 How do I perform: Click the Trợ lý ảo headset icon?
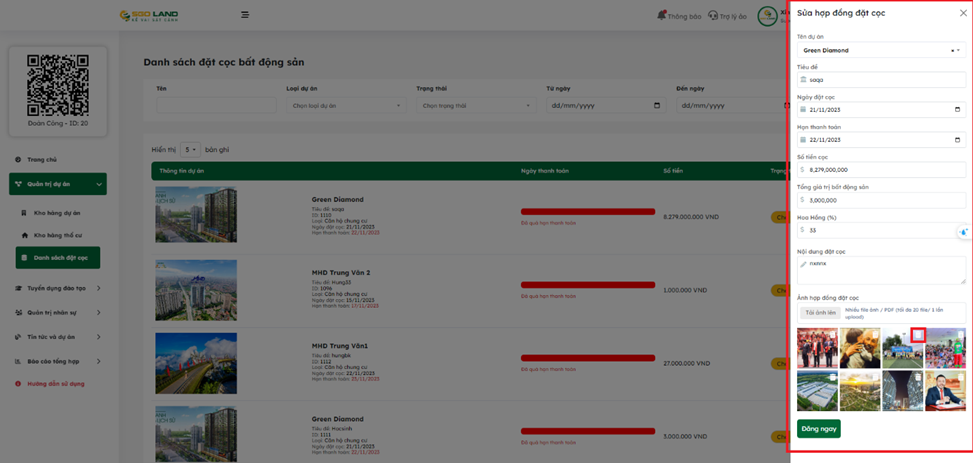[713, 16]
